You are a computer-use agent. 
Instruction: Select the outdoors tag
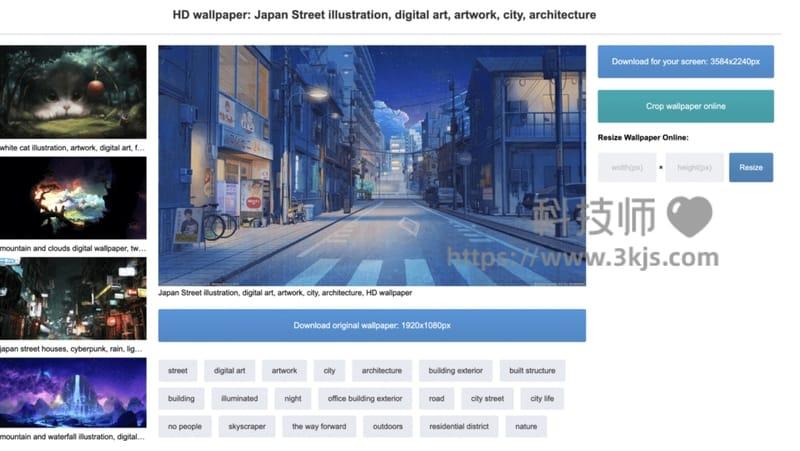(x=388, y=427)
